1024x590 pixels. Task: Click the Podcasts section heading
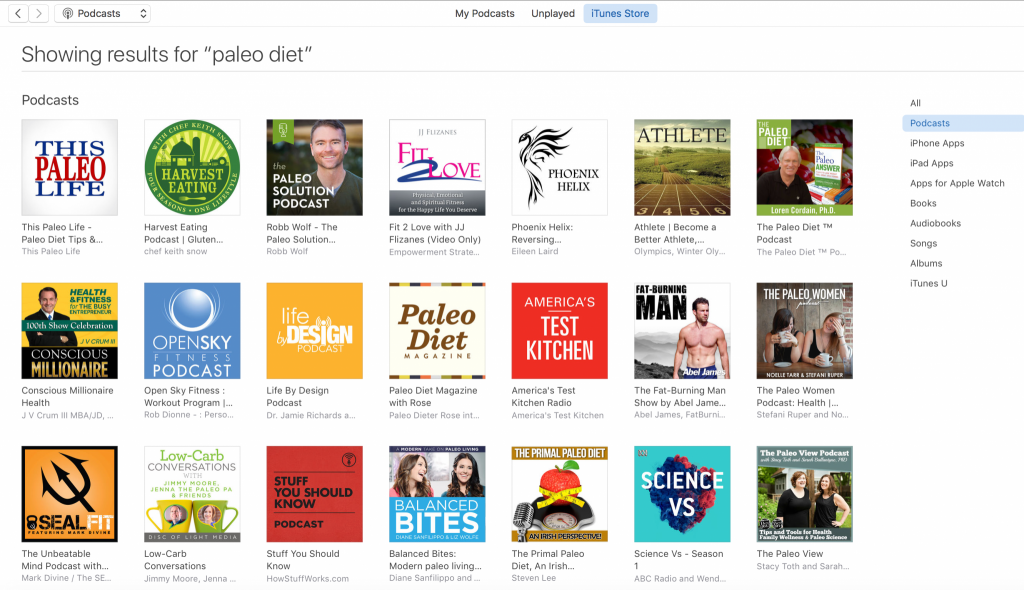point(50,100)
